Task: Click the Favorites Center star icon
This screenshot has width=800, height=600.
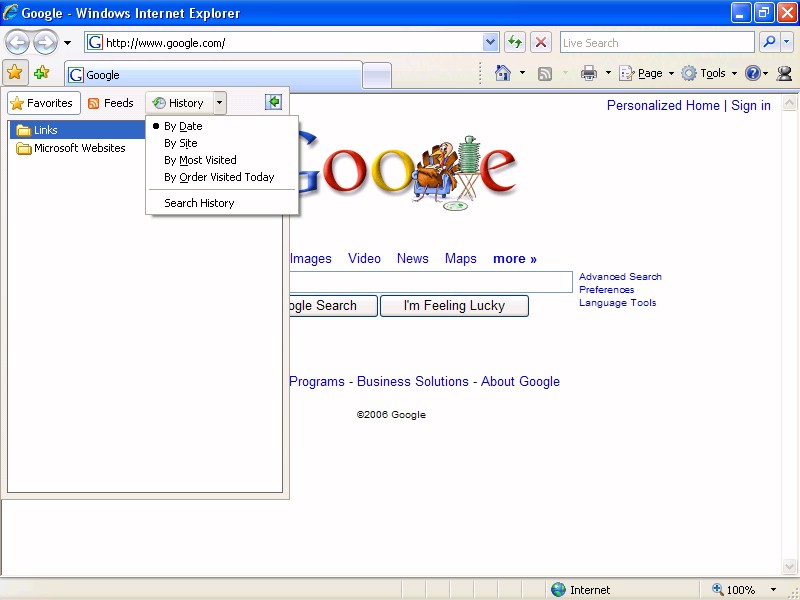Action: pyautogui.click(x=15, y=72)
